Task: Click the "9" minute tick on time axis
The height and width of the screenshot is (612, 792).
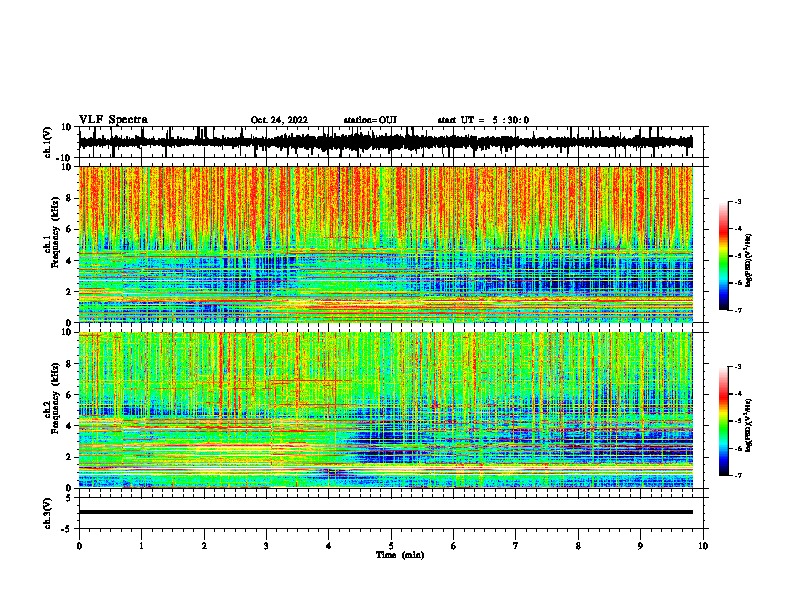Action: (x=640, y=546)
